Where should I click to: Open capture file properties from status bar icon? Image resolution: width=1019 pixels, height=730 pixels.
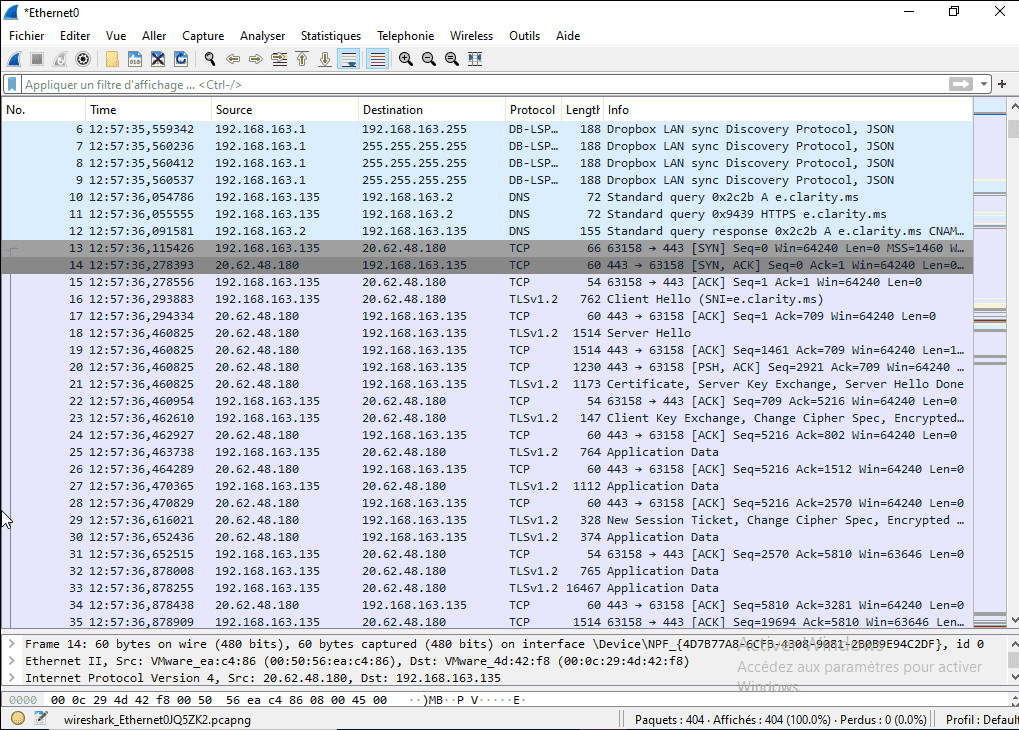42,719
